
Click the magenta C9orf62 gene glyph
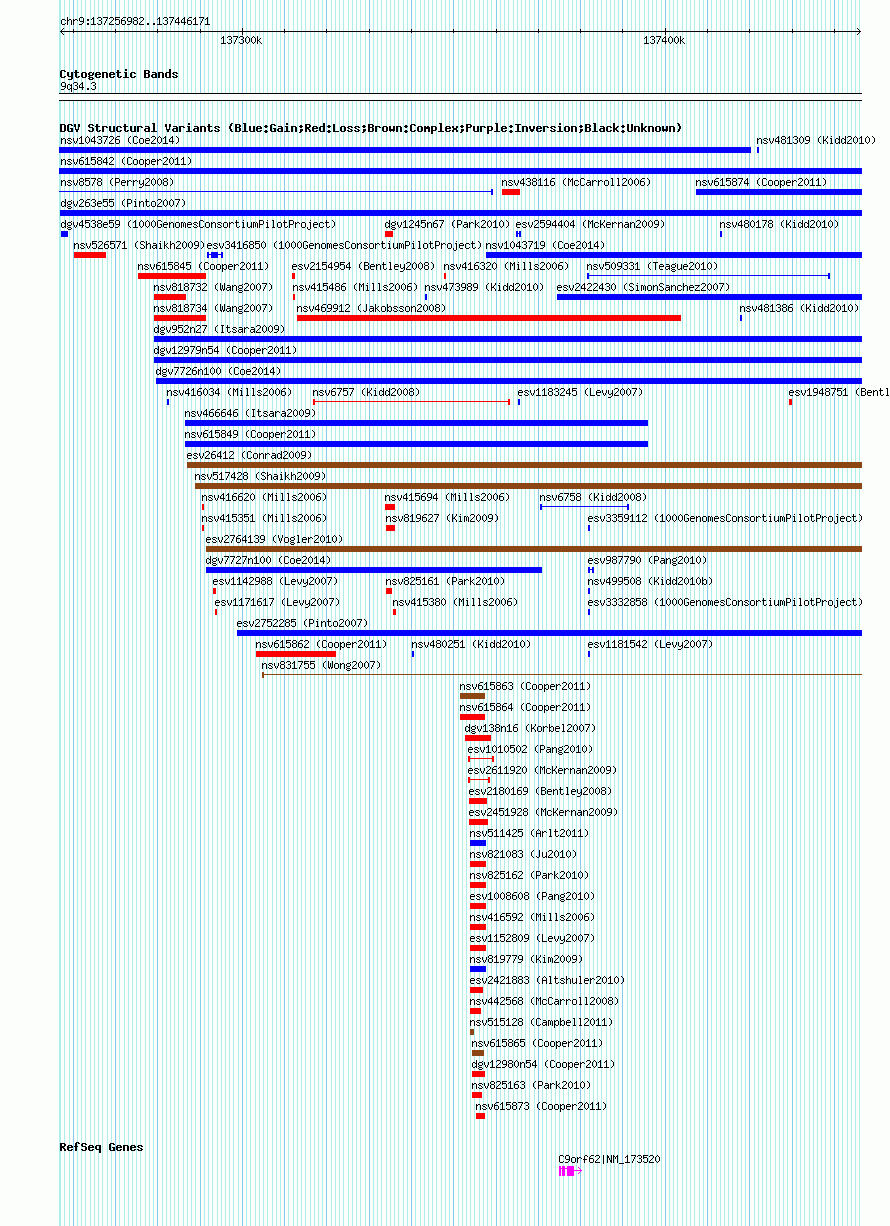coord(570,1171)
